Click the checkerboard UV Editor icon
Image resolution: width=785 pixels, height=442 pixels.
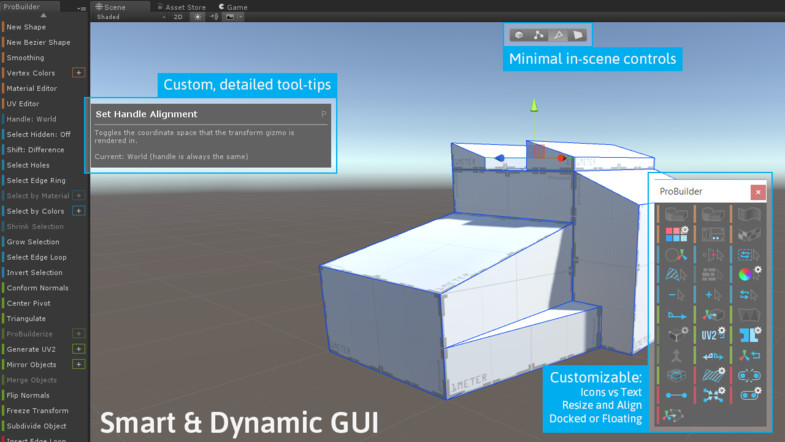pos(749,234)
